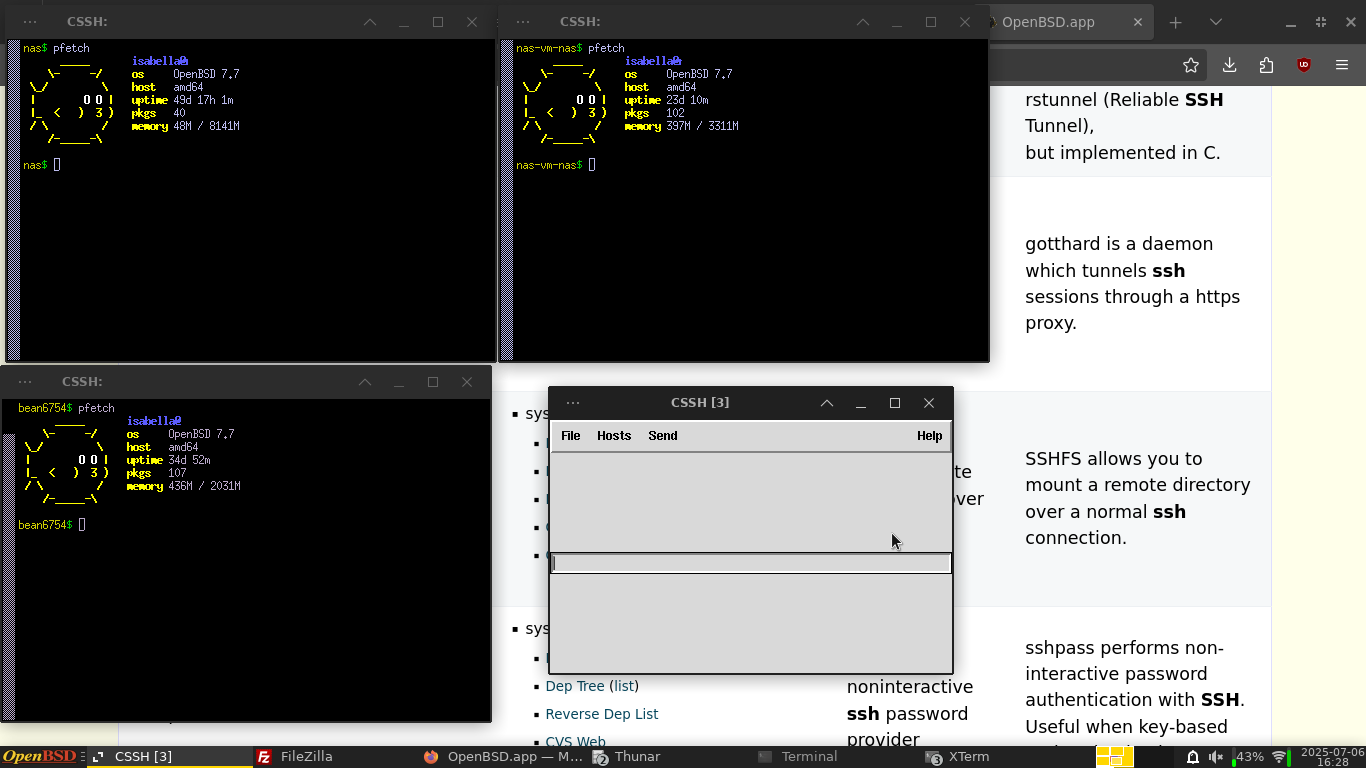Open the Hosts menu in CSSH [3]
The width and height of the screenshot is (1366, 768).
(x=614, y=436)
